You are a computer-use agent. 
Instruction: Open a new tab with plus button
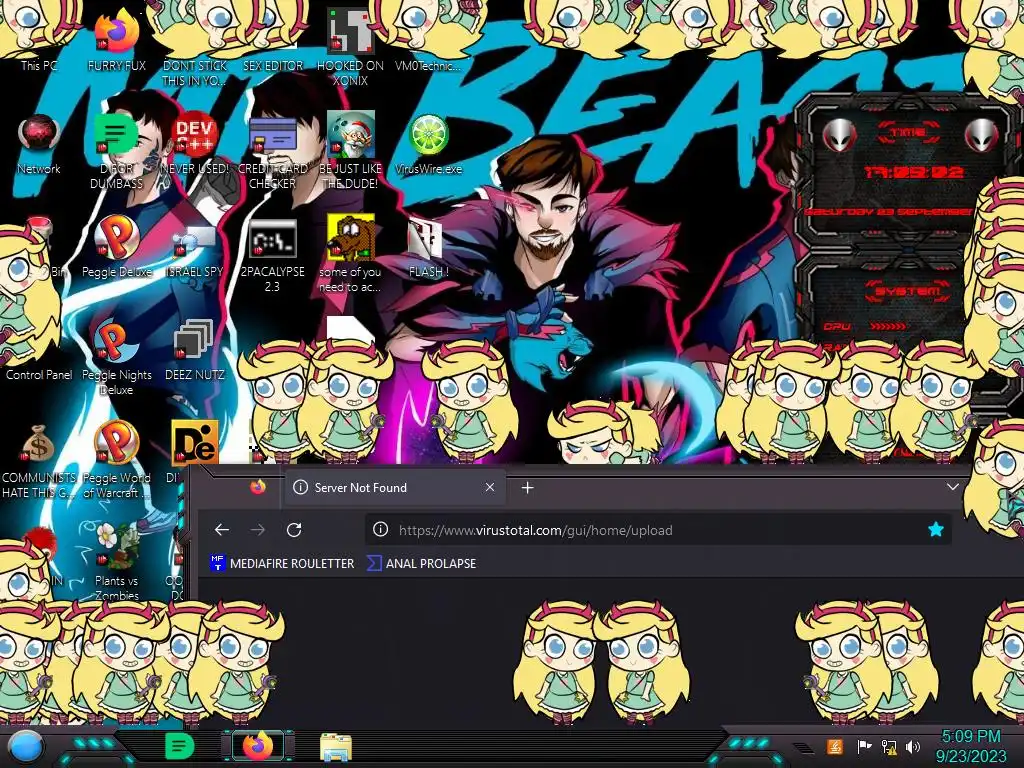(x=528, y=487)
